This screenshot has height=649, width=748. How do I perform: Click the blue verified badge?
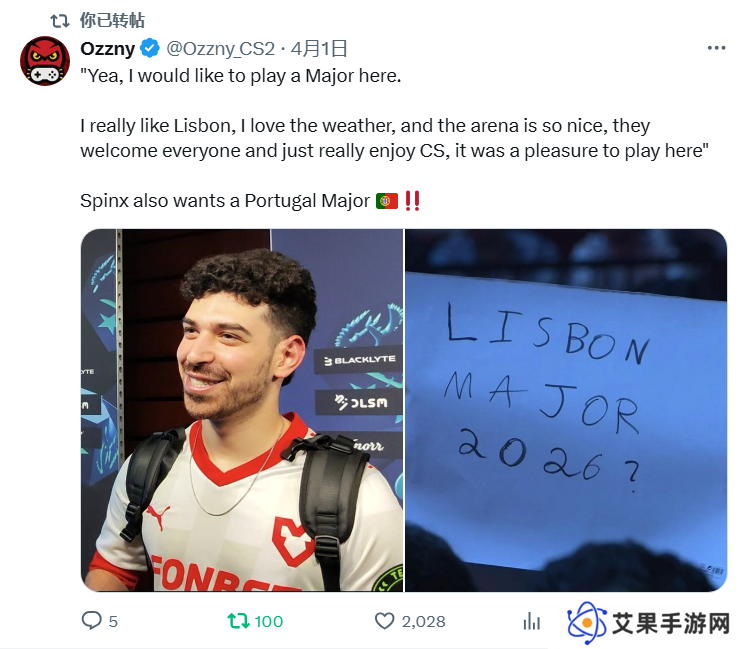(150, 48)
